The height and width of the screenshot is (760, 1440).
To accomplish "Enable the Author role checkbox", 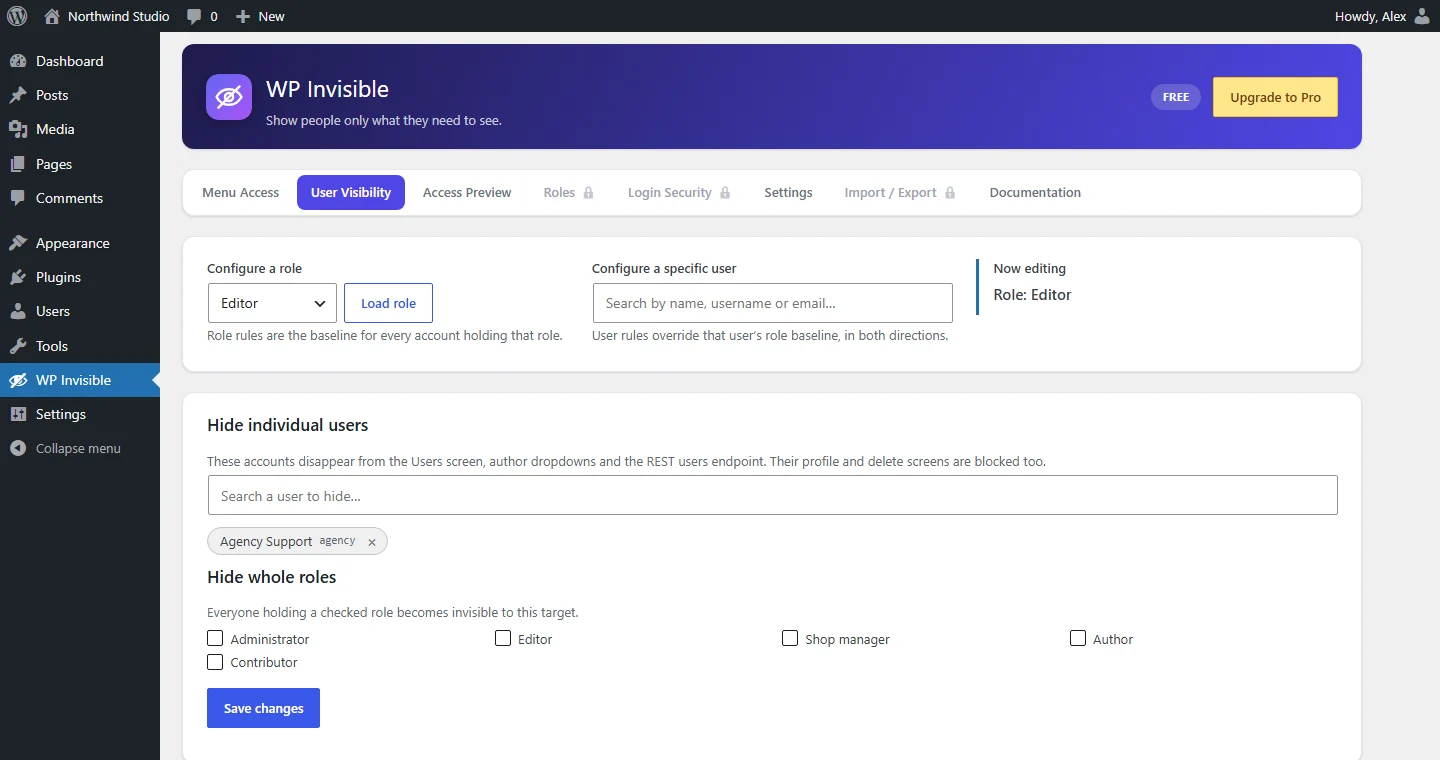I will 1078,638.
